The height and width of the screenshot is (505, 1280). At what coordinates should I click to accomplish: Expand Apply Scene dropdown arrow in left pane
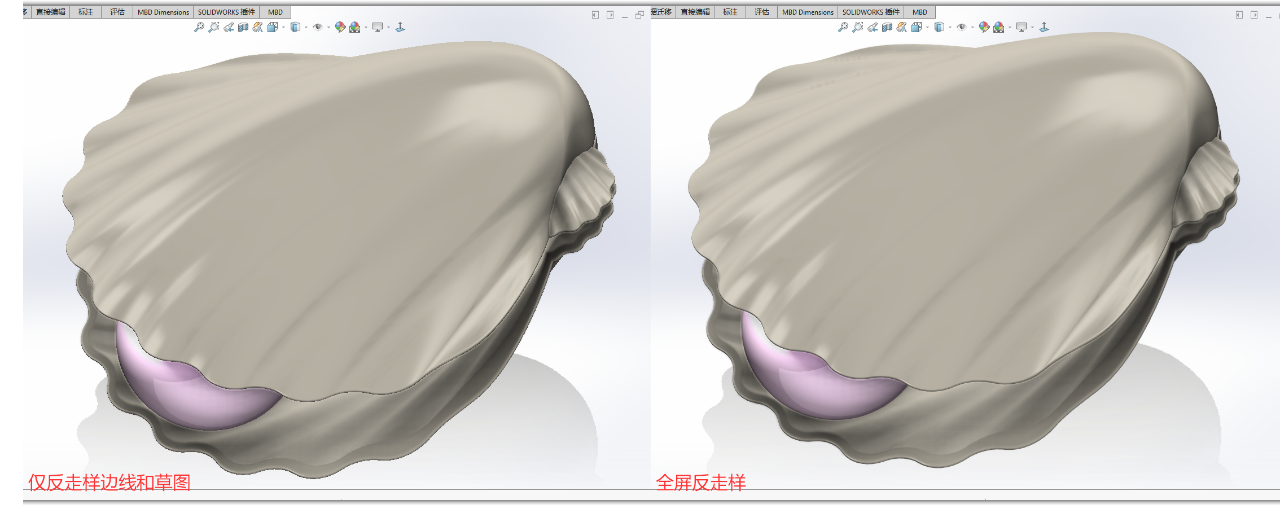364,28
